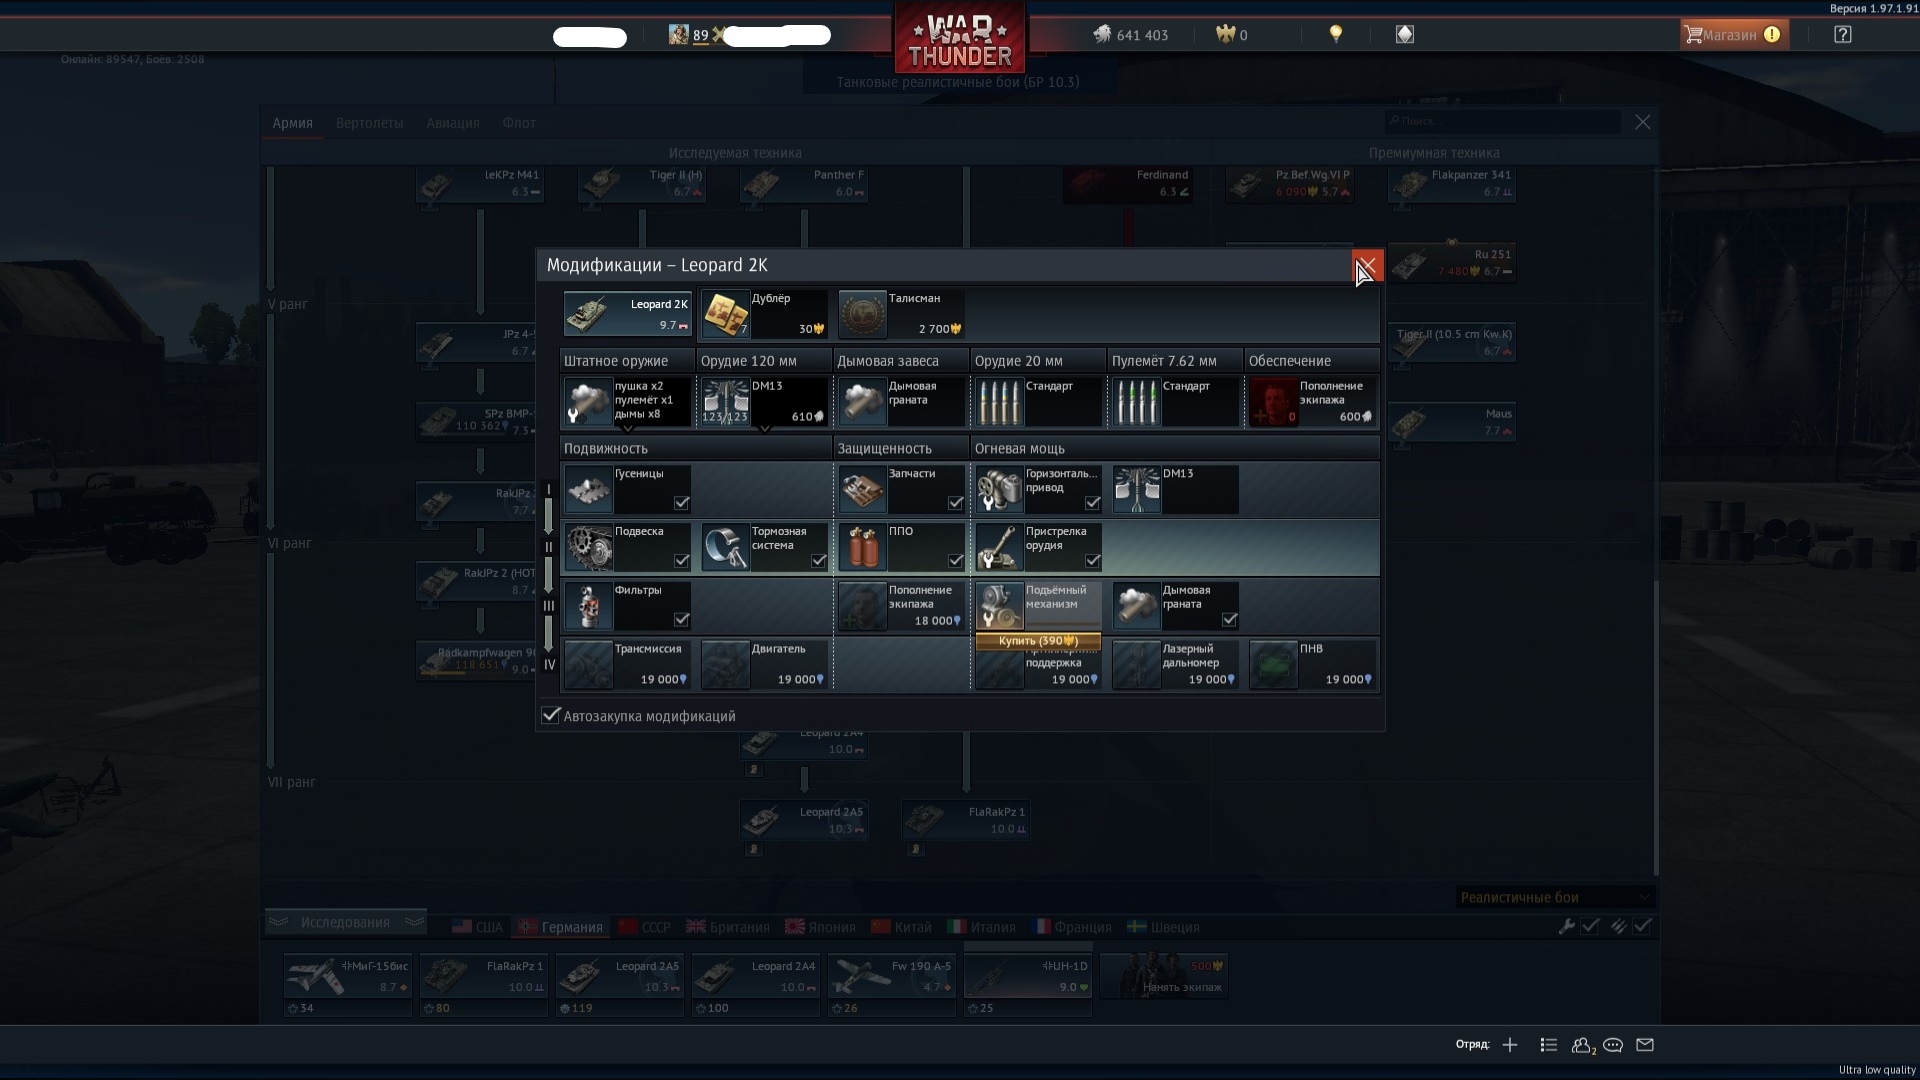Screen dimensions: 1920x1080
Task: Select the Талисман item
Action: pyautogui.click(x=901, y=314)
